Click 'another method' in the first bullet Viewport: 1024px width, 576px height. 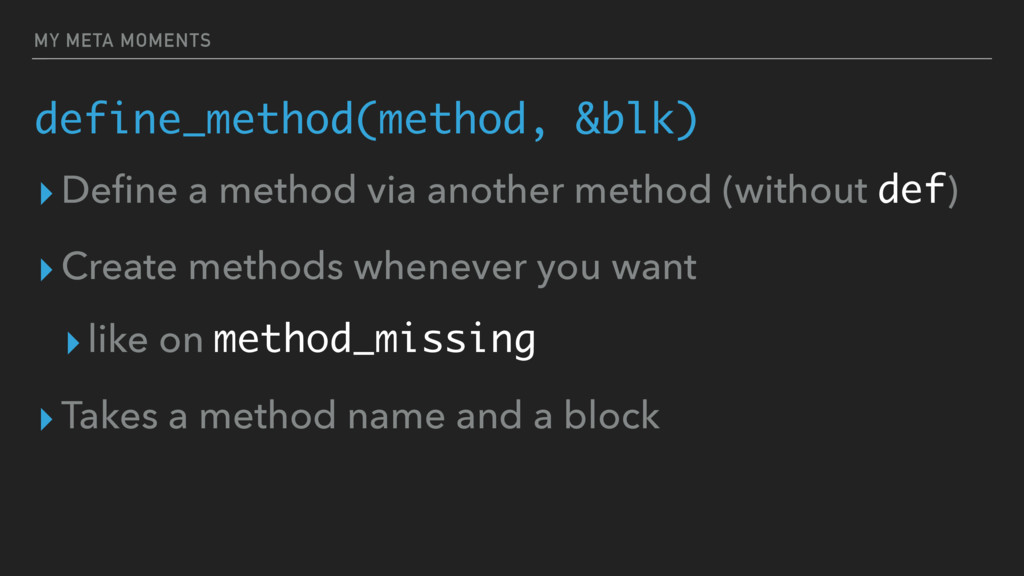(569, 190)
